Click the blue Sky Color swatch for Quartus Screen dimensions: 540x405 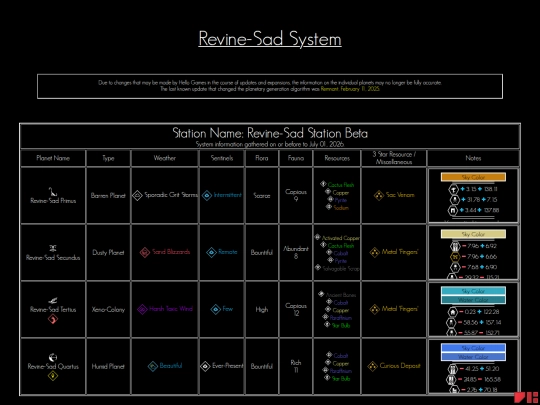tap(473, 348)
